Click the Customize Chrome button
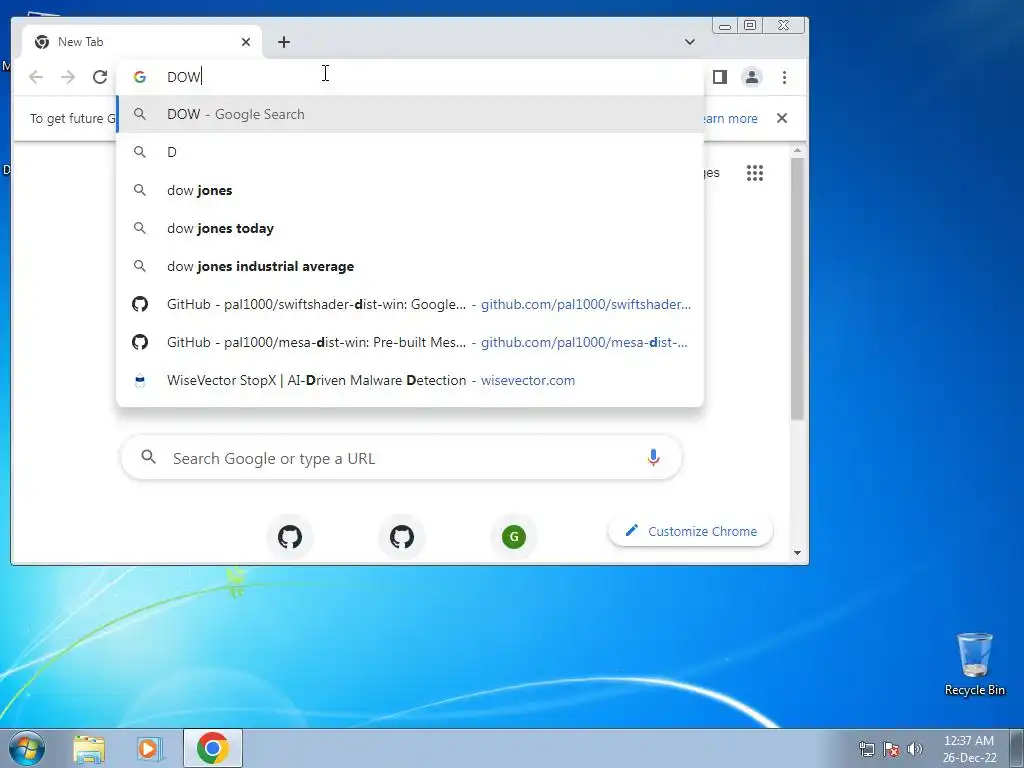Screen dimensions: 1024x768 point(691,531)
